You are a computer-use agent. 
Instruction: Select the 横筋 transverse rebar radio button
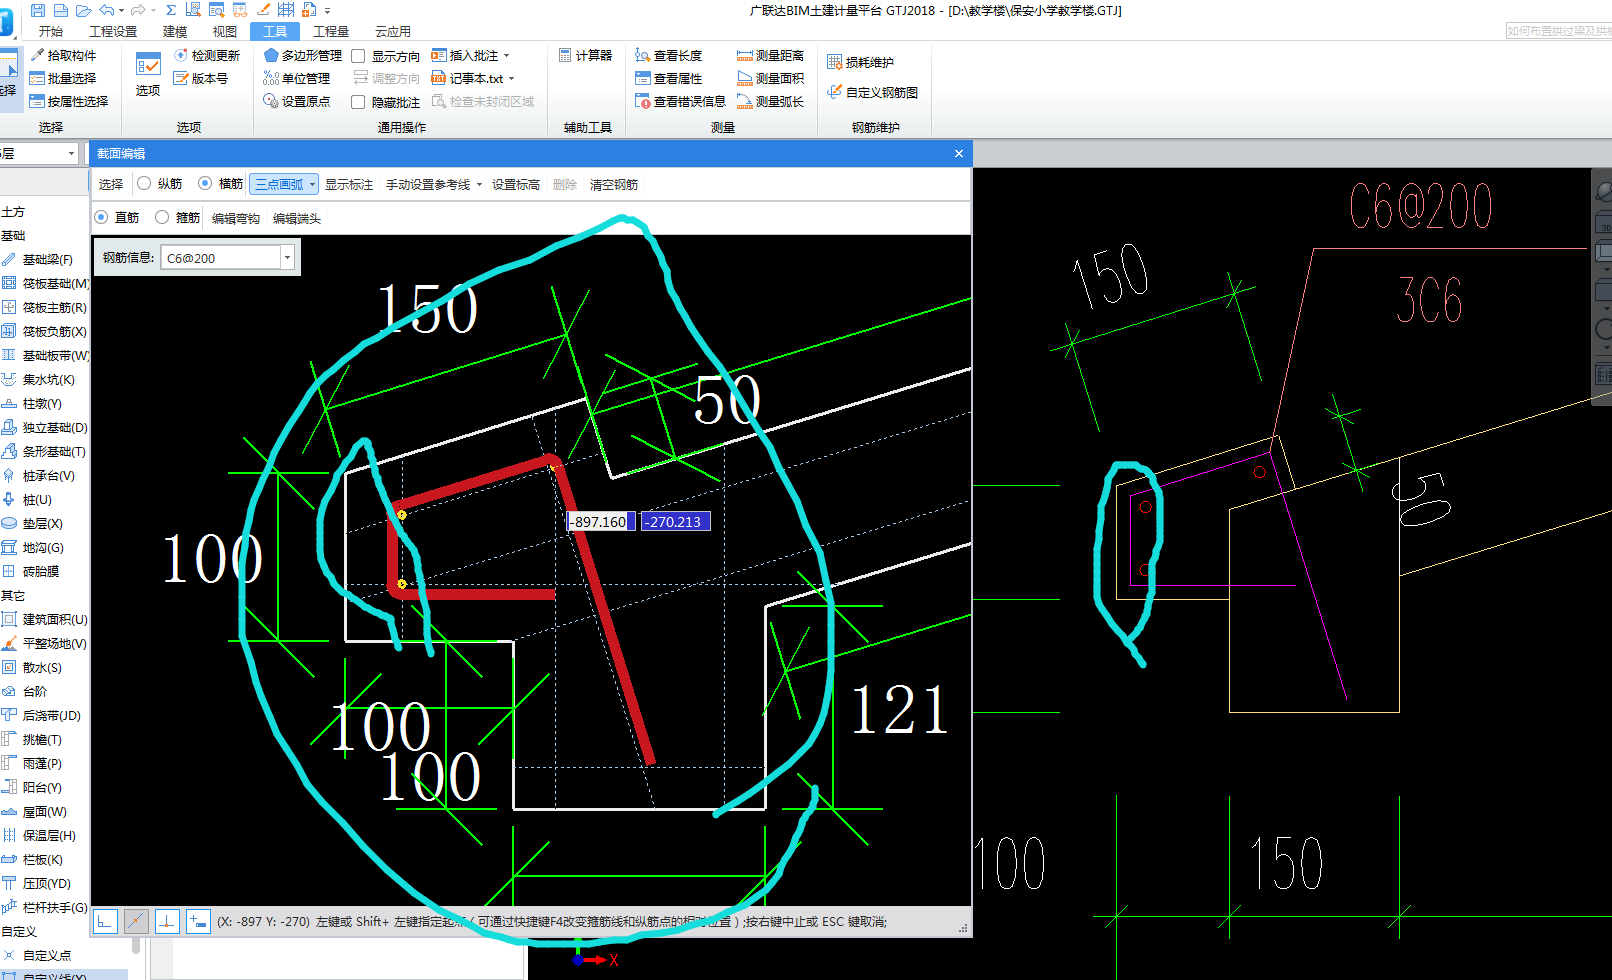coord(205,183)
